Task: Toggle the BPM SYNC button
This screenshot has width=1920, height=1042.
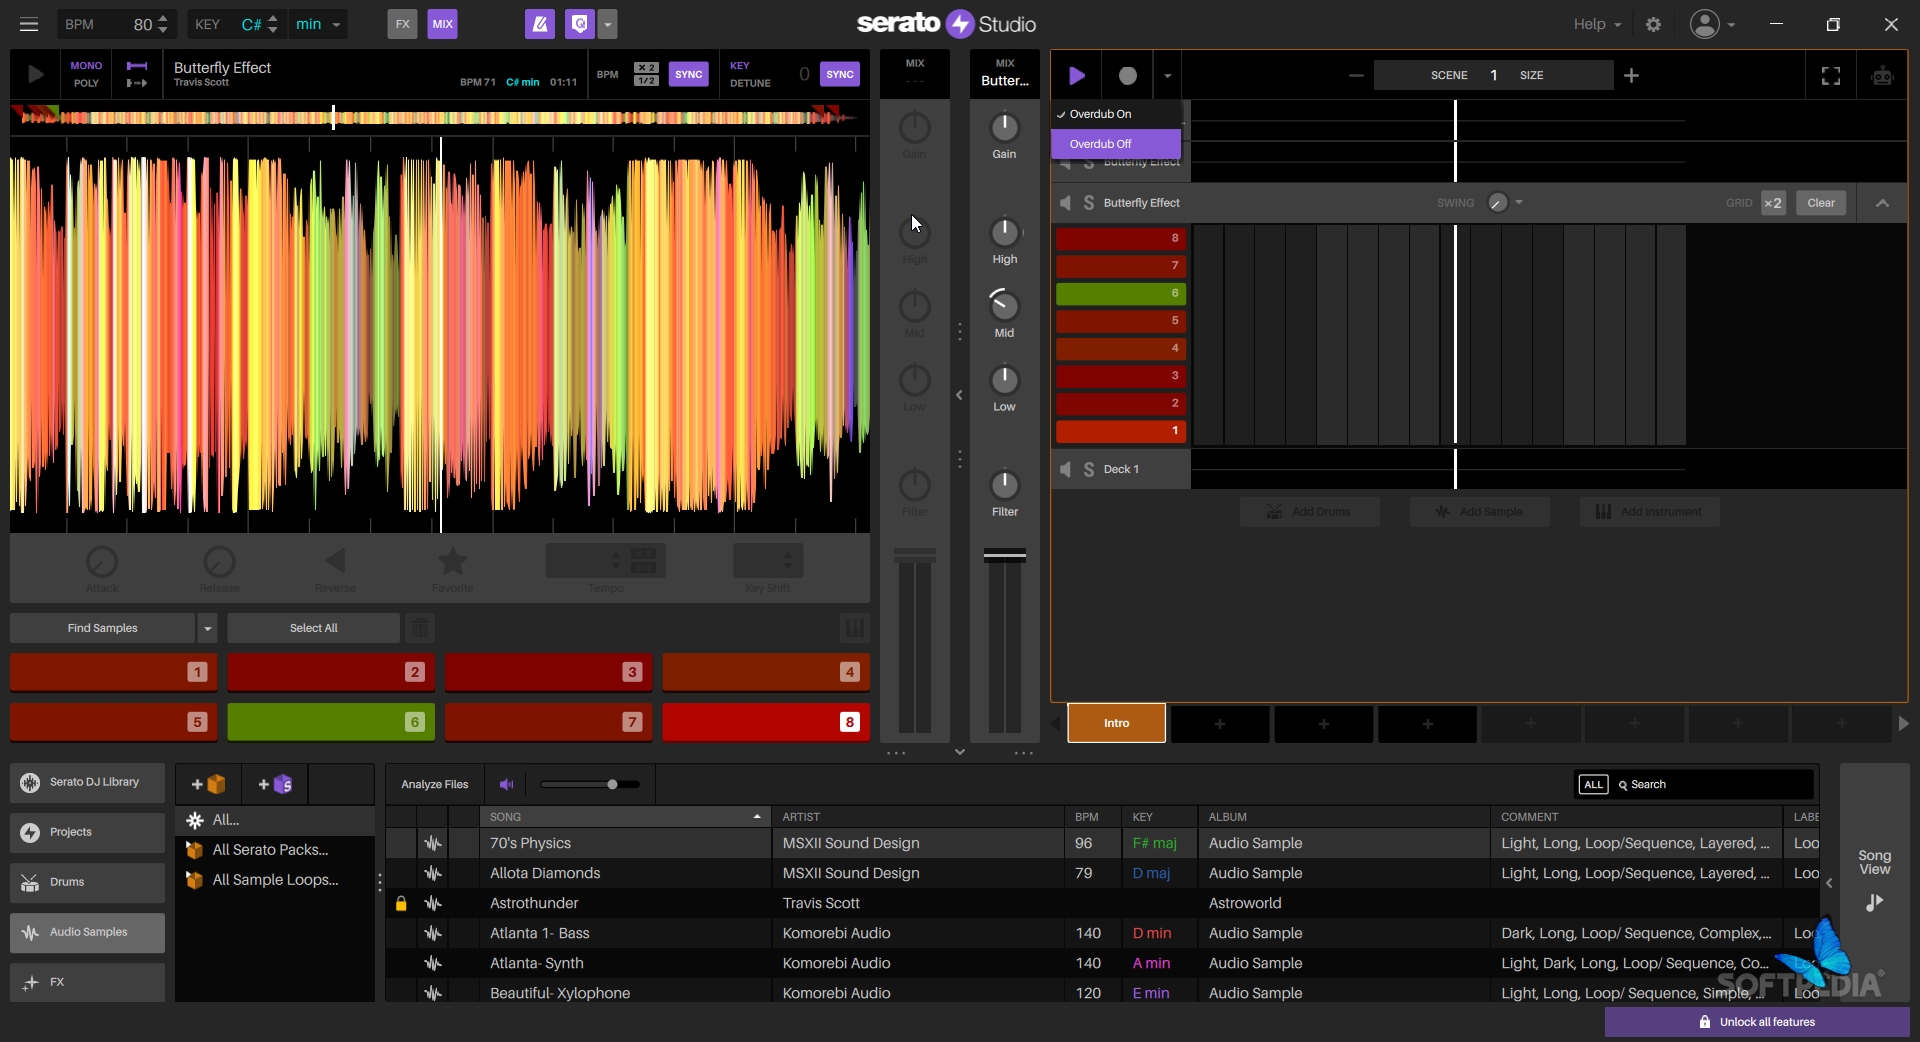Action: pos(688,74)
